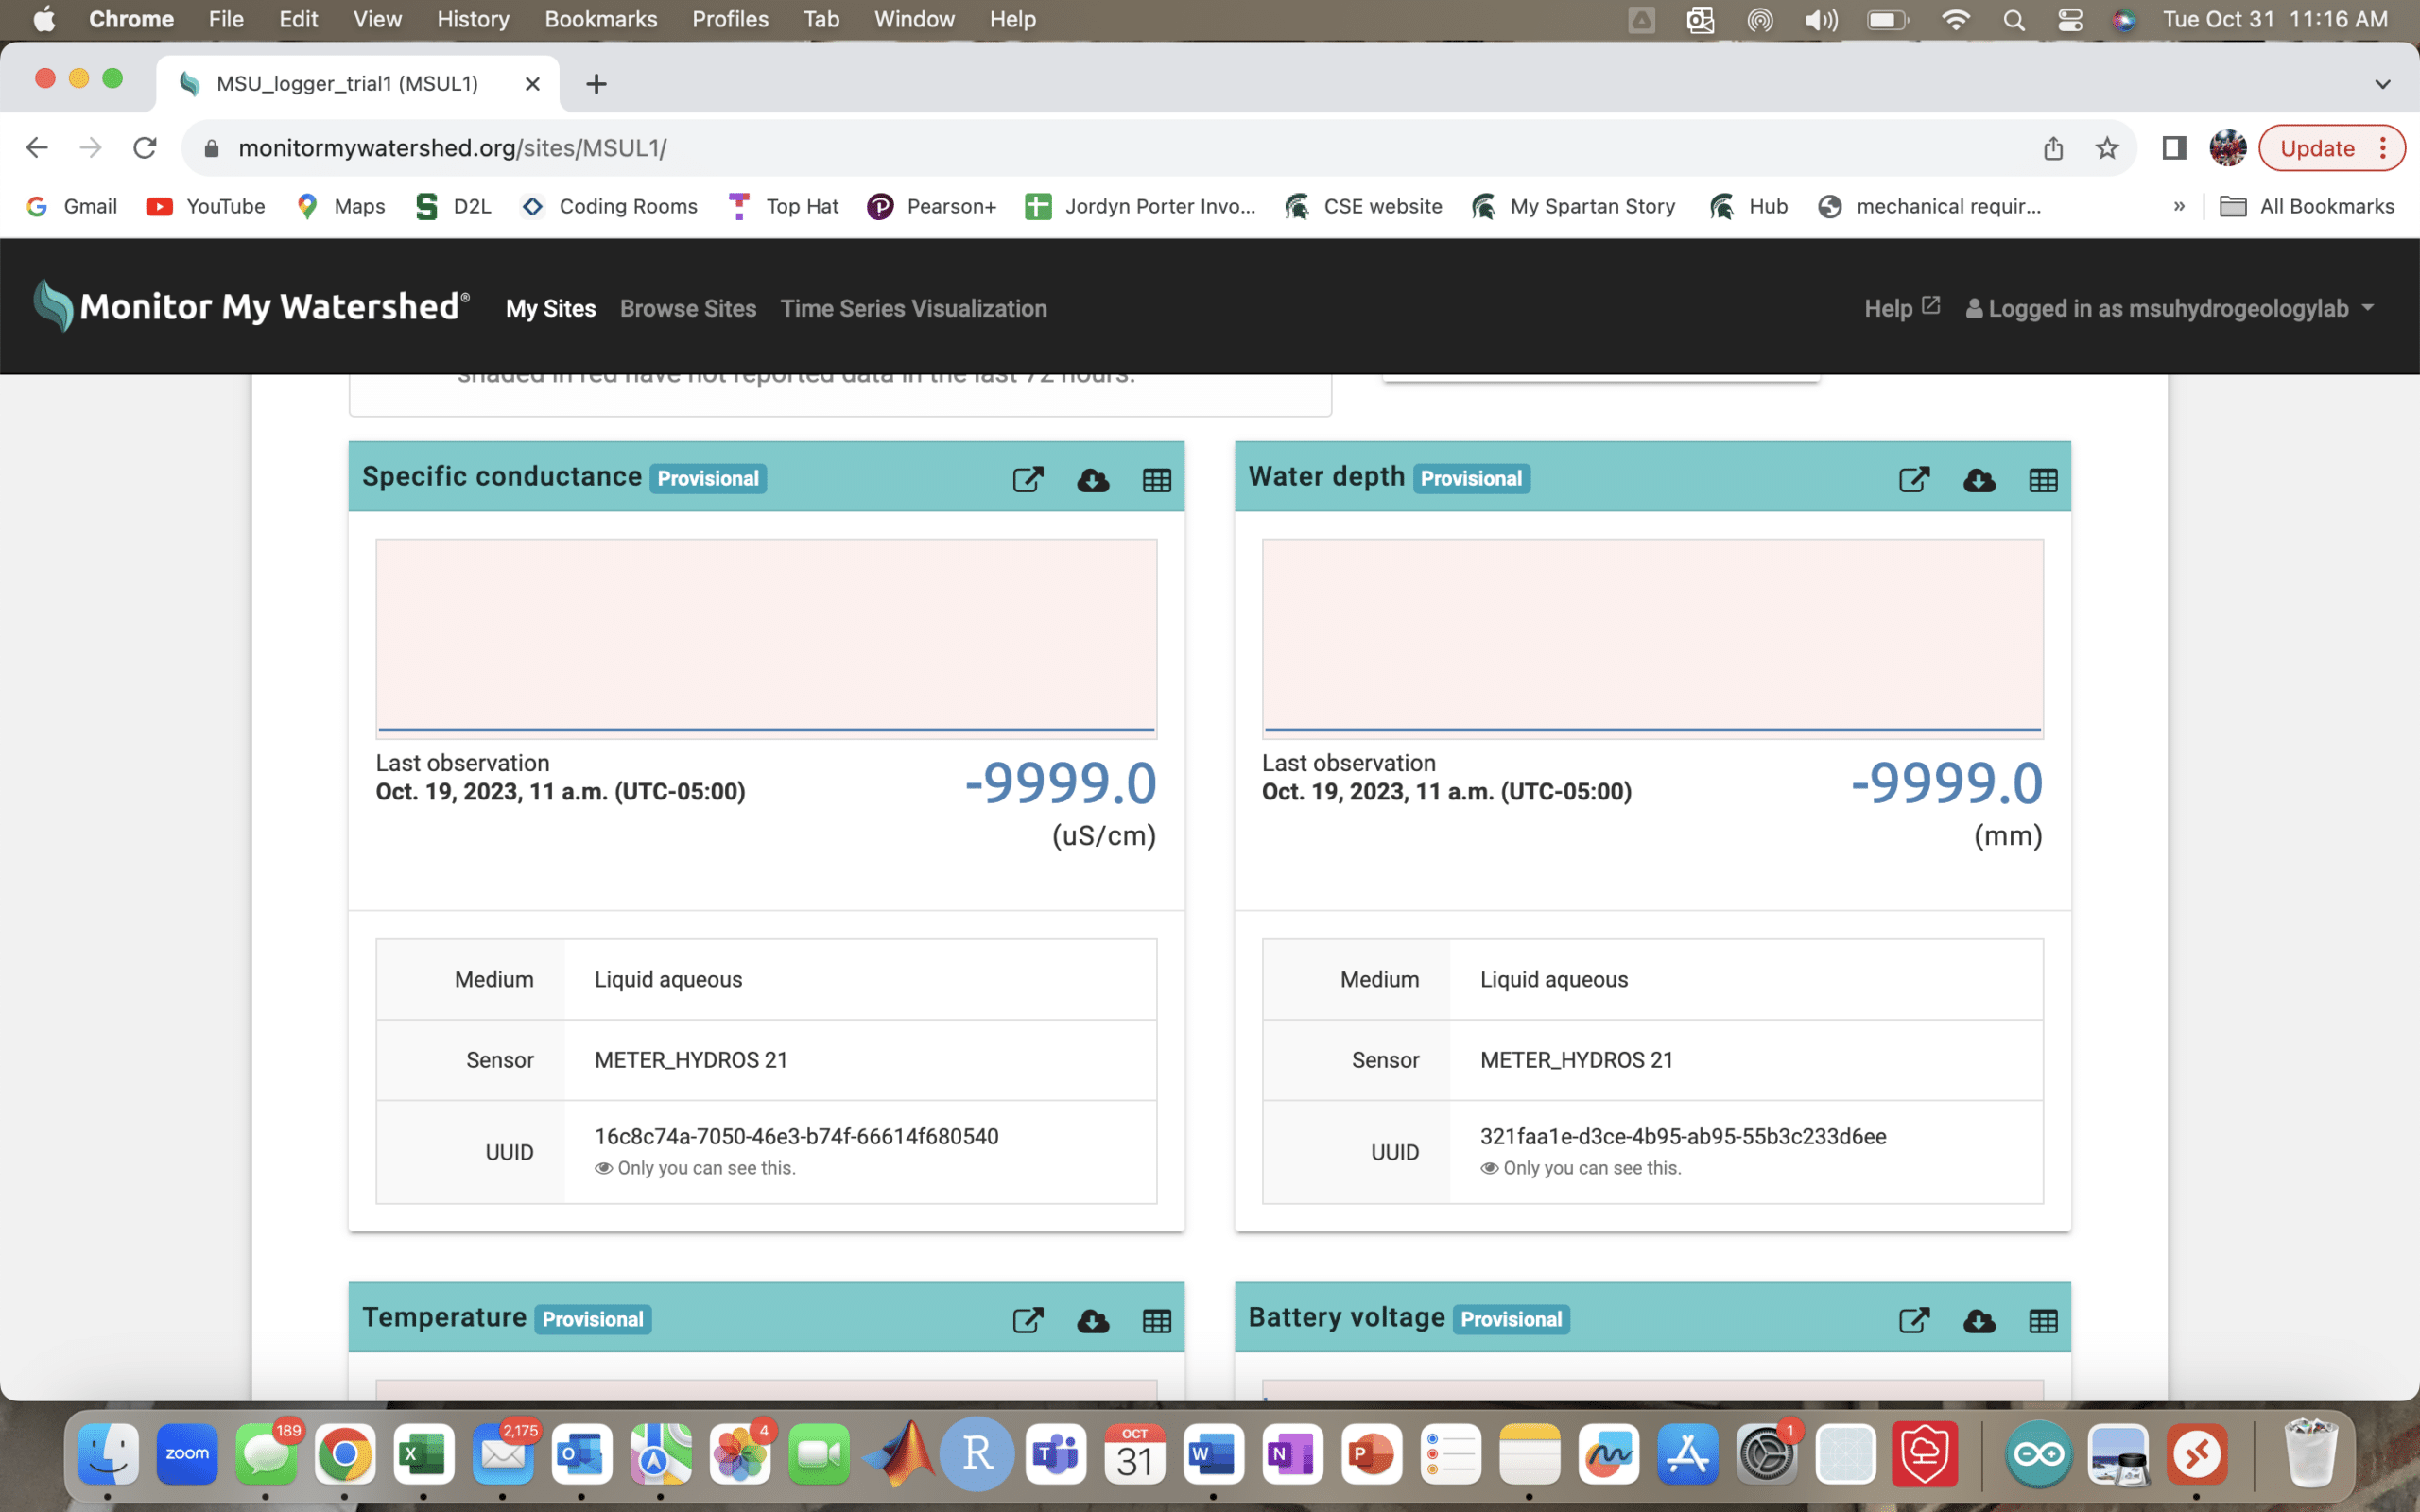Show Temperature data table grid icon
2420x1512 pixels.
tap(1157, 1321)
